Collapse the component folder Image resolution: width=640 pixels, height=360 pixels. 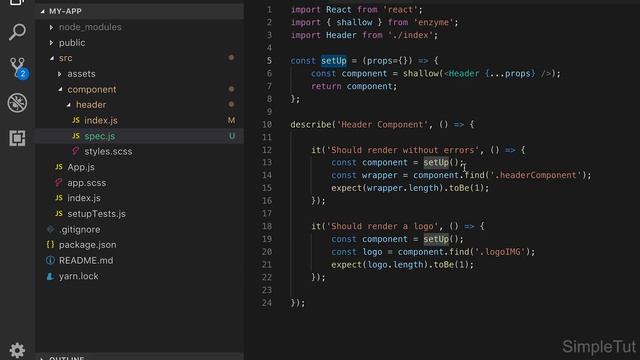click(x=60, y=89)
